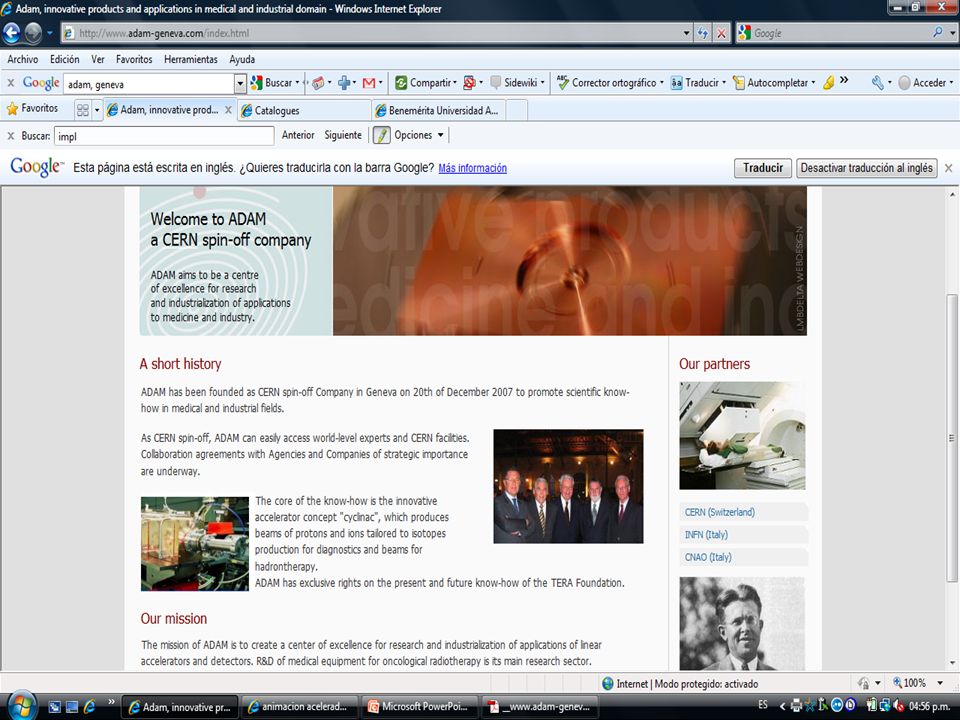
Task: Click Acceder to sign in
Action: 923,83
